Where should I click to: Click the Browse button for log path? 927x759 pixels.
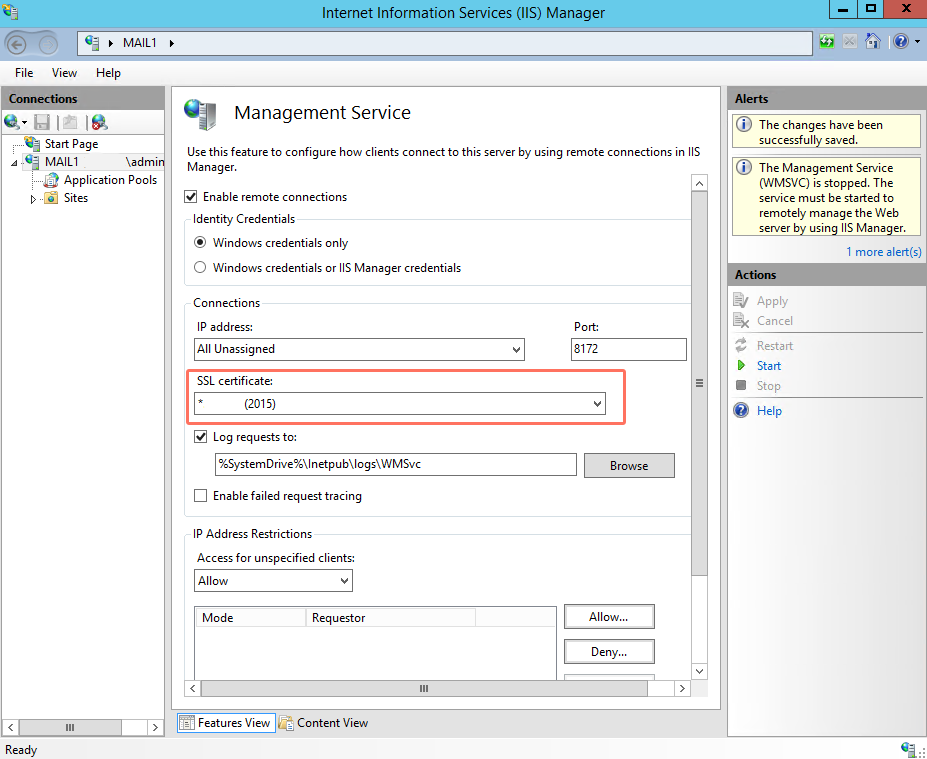629,465
